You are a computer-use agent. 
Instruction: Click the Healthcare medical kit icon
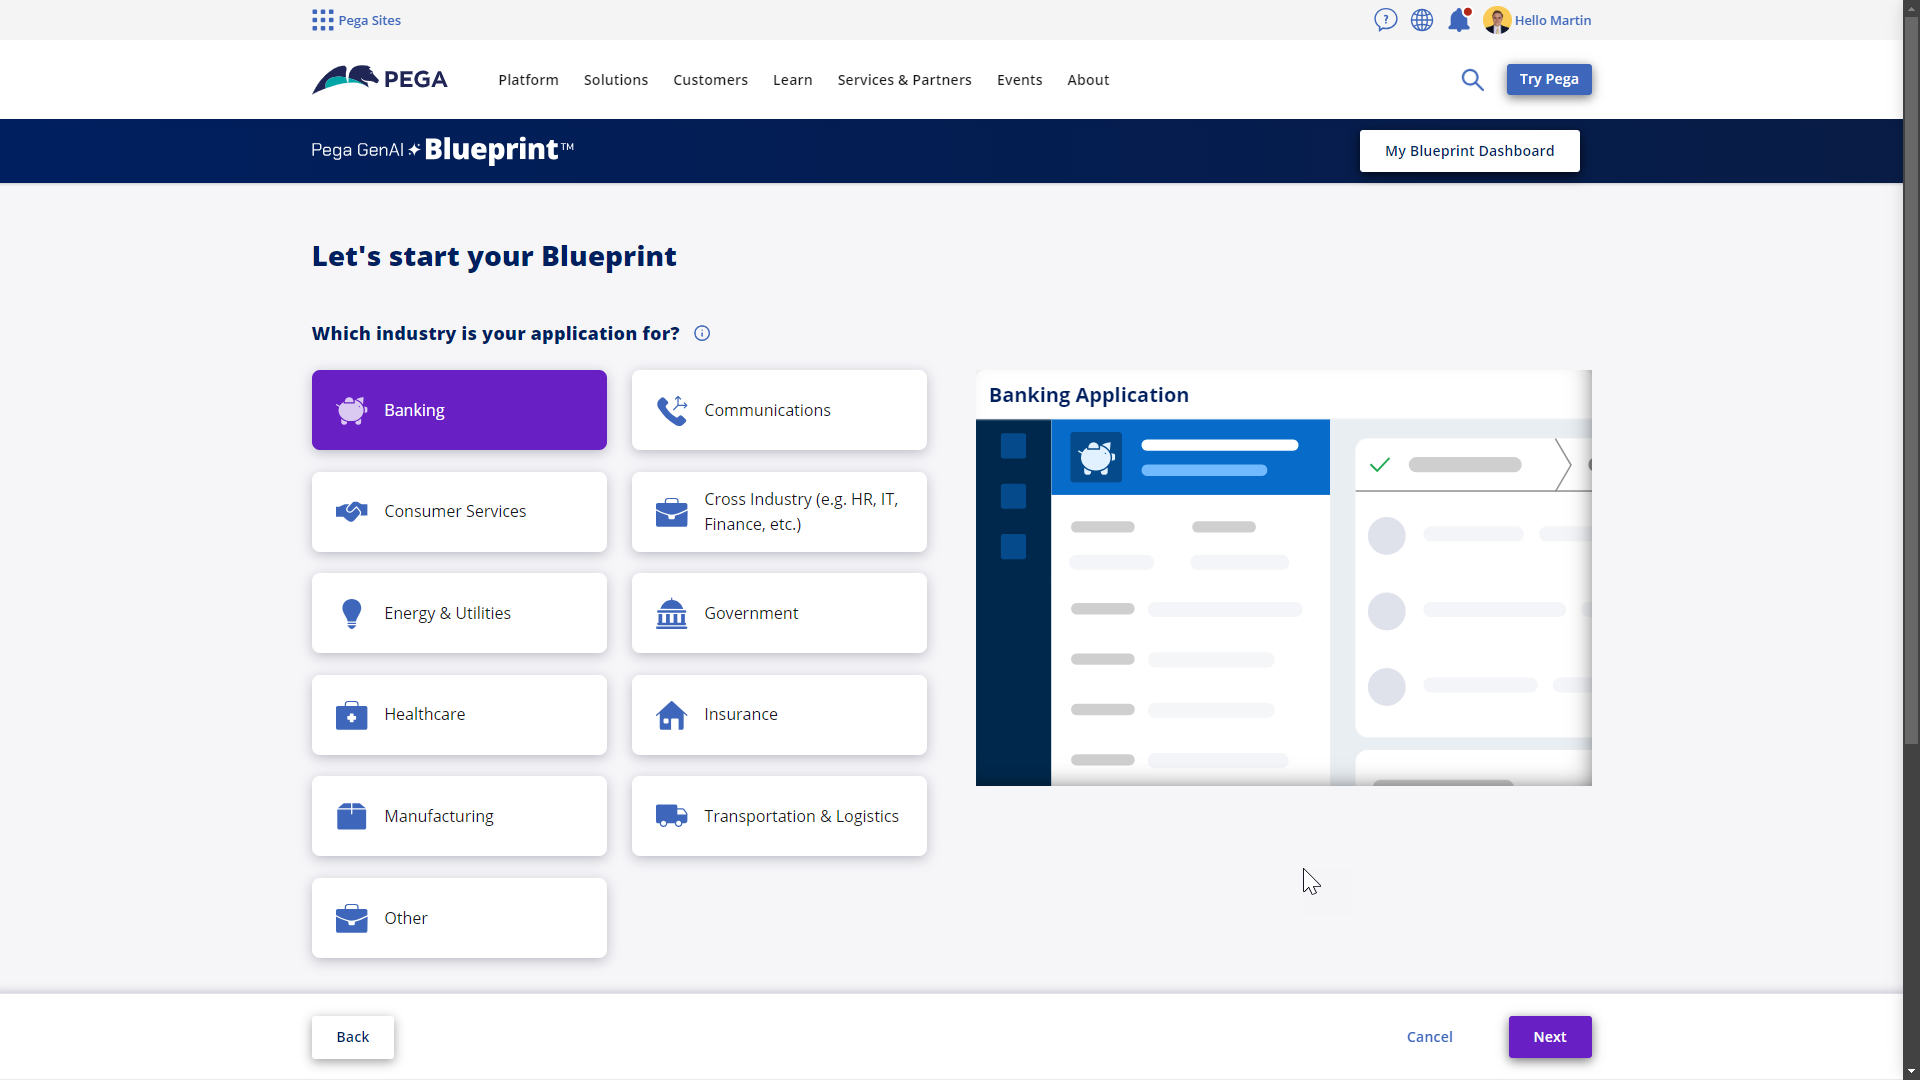click(351, 715)
